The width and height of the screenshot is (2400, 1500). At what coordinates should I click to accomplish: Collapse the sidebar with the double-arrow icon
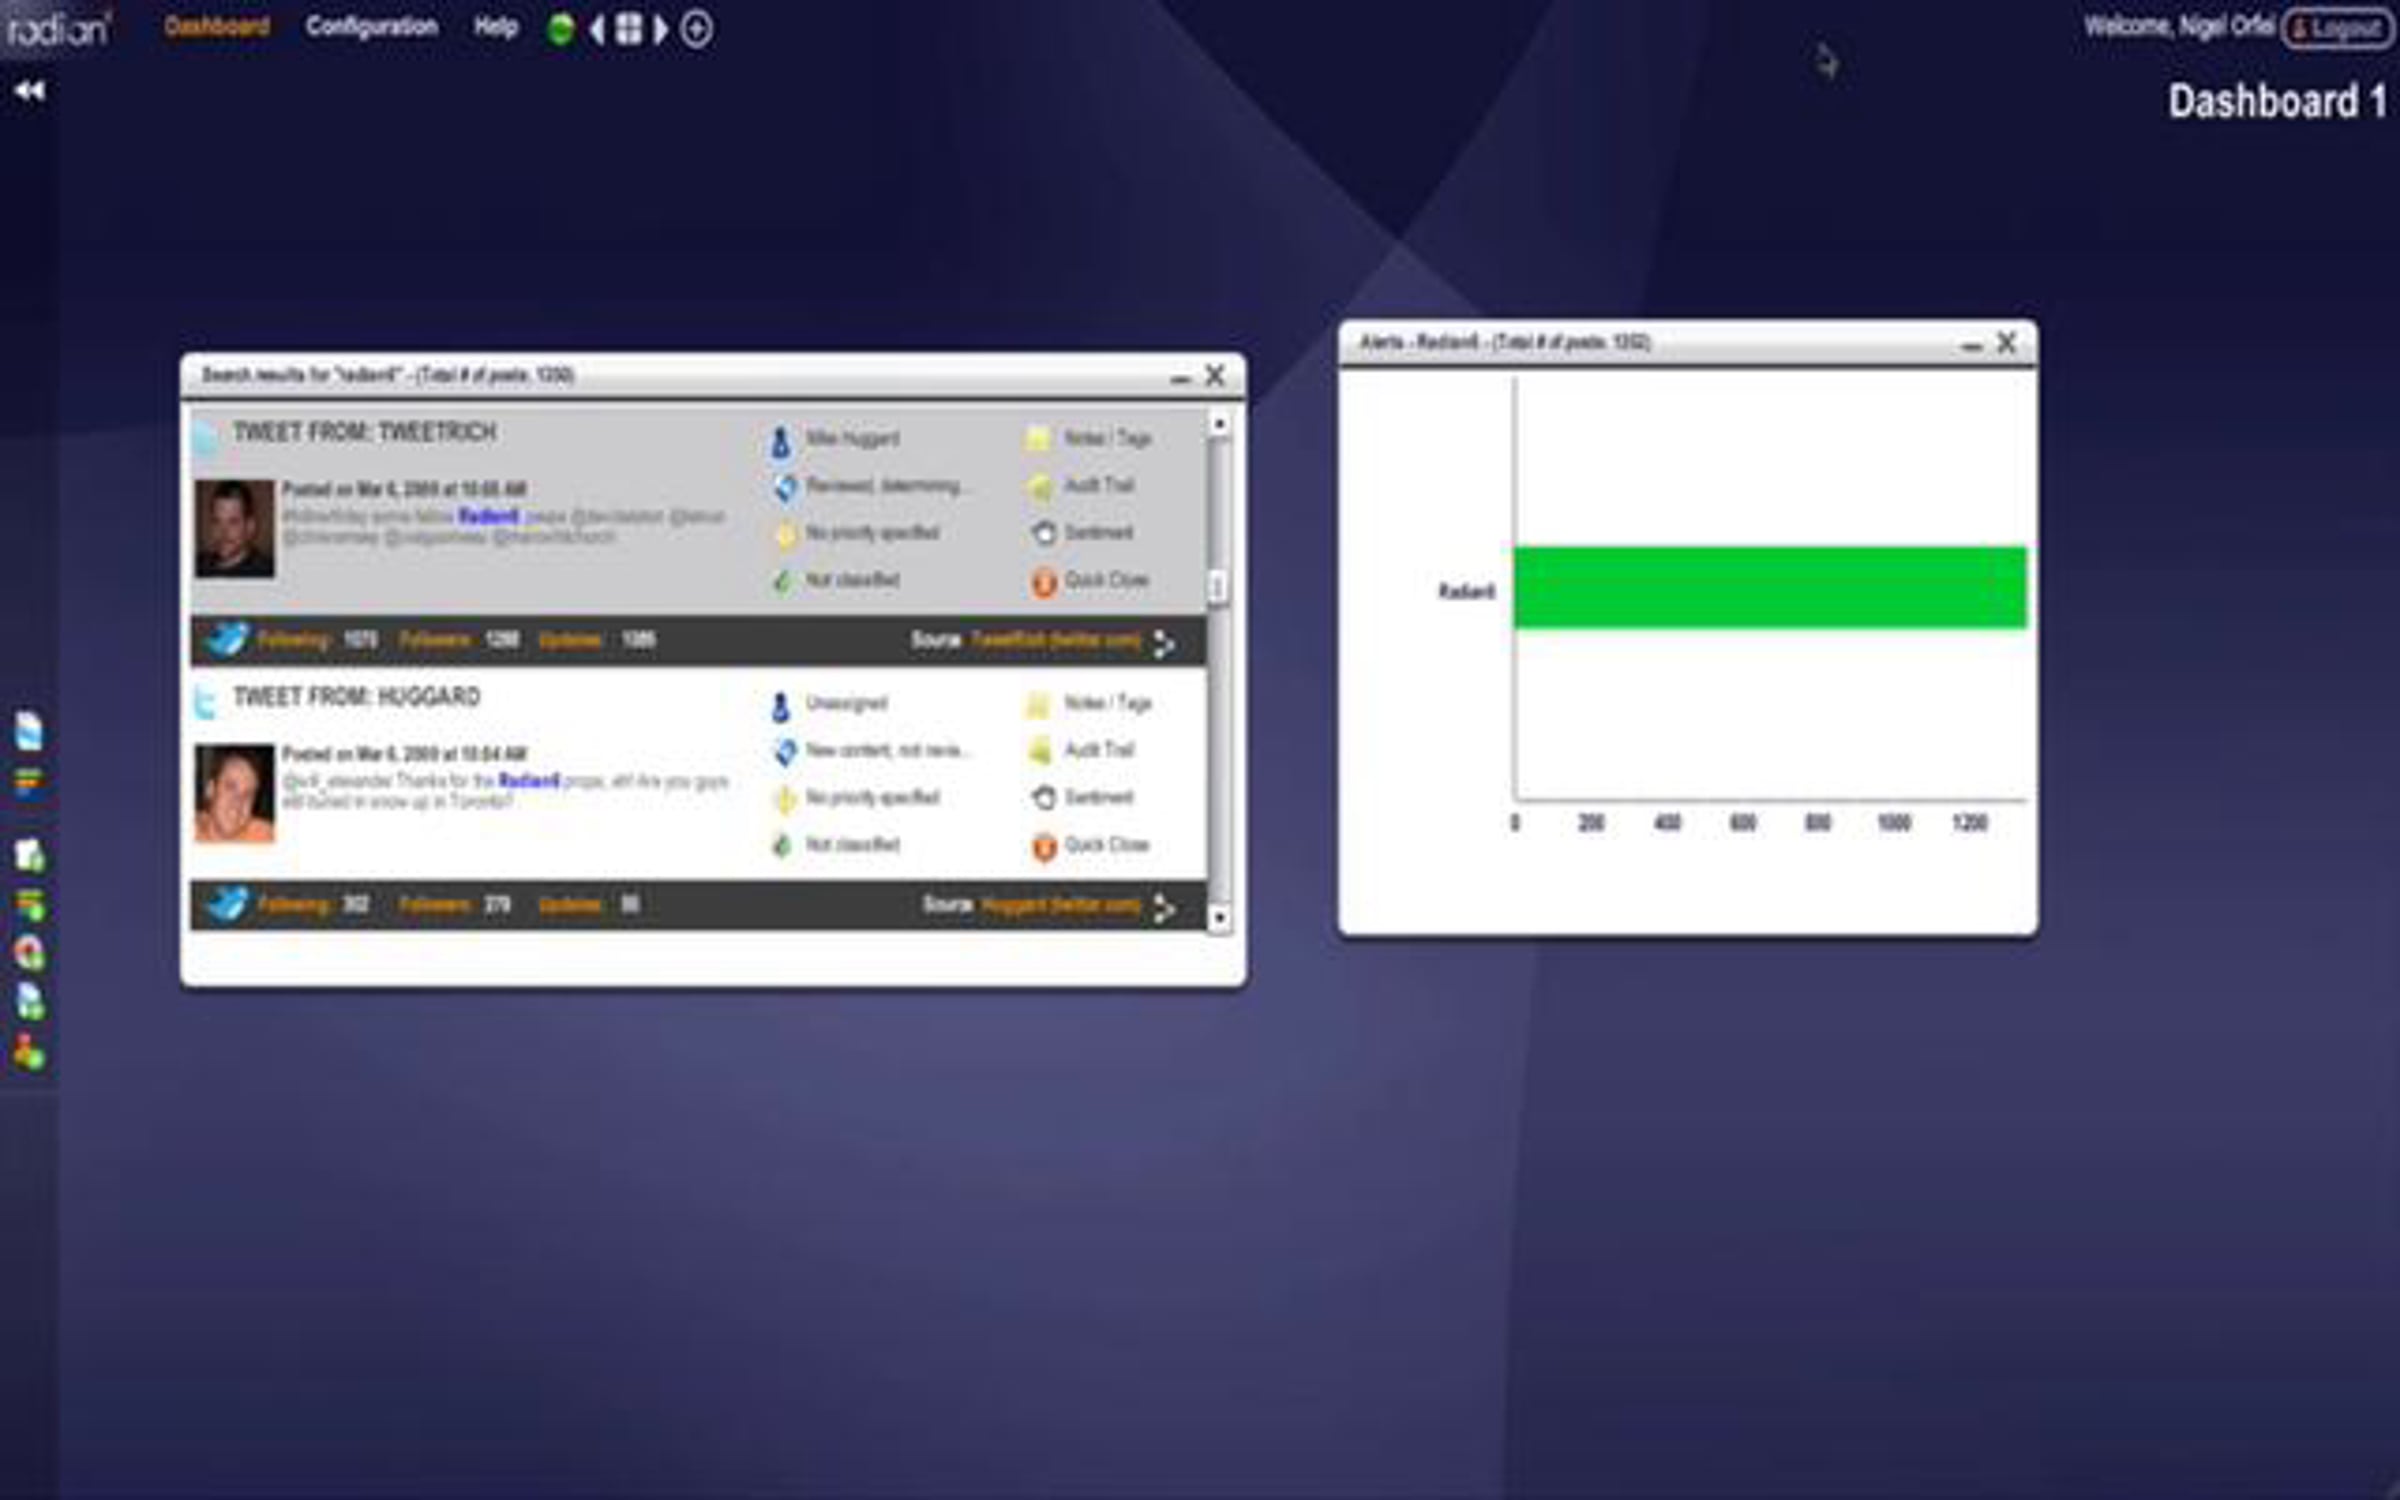point(30,91)
